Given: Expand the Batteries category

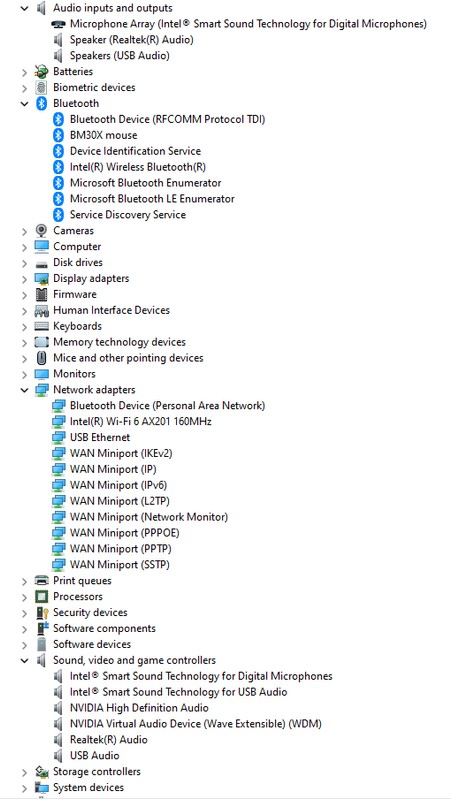Looking at the screenshot, I should tap(24, 72).
